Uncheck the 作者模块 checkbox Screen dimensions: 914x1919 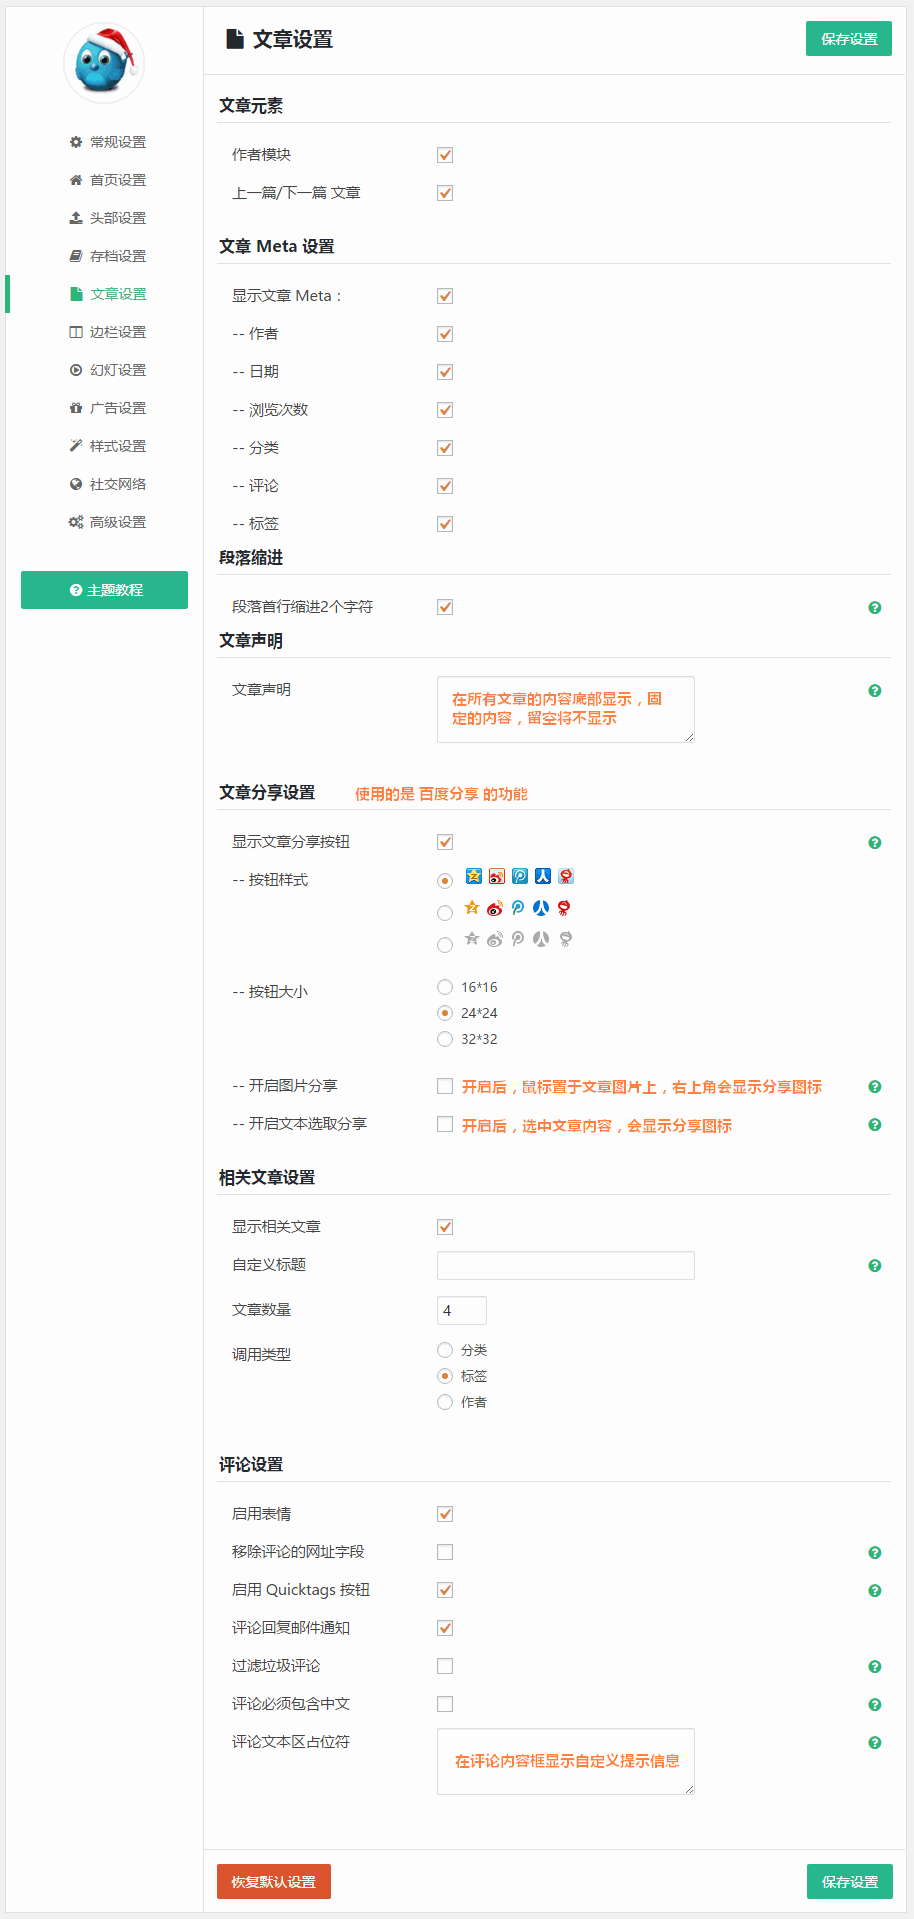445,155
